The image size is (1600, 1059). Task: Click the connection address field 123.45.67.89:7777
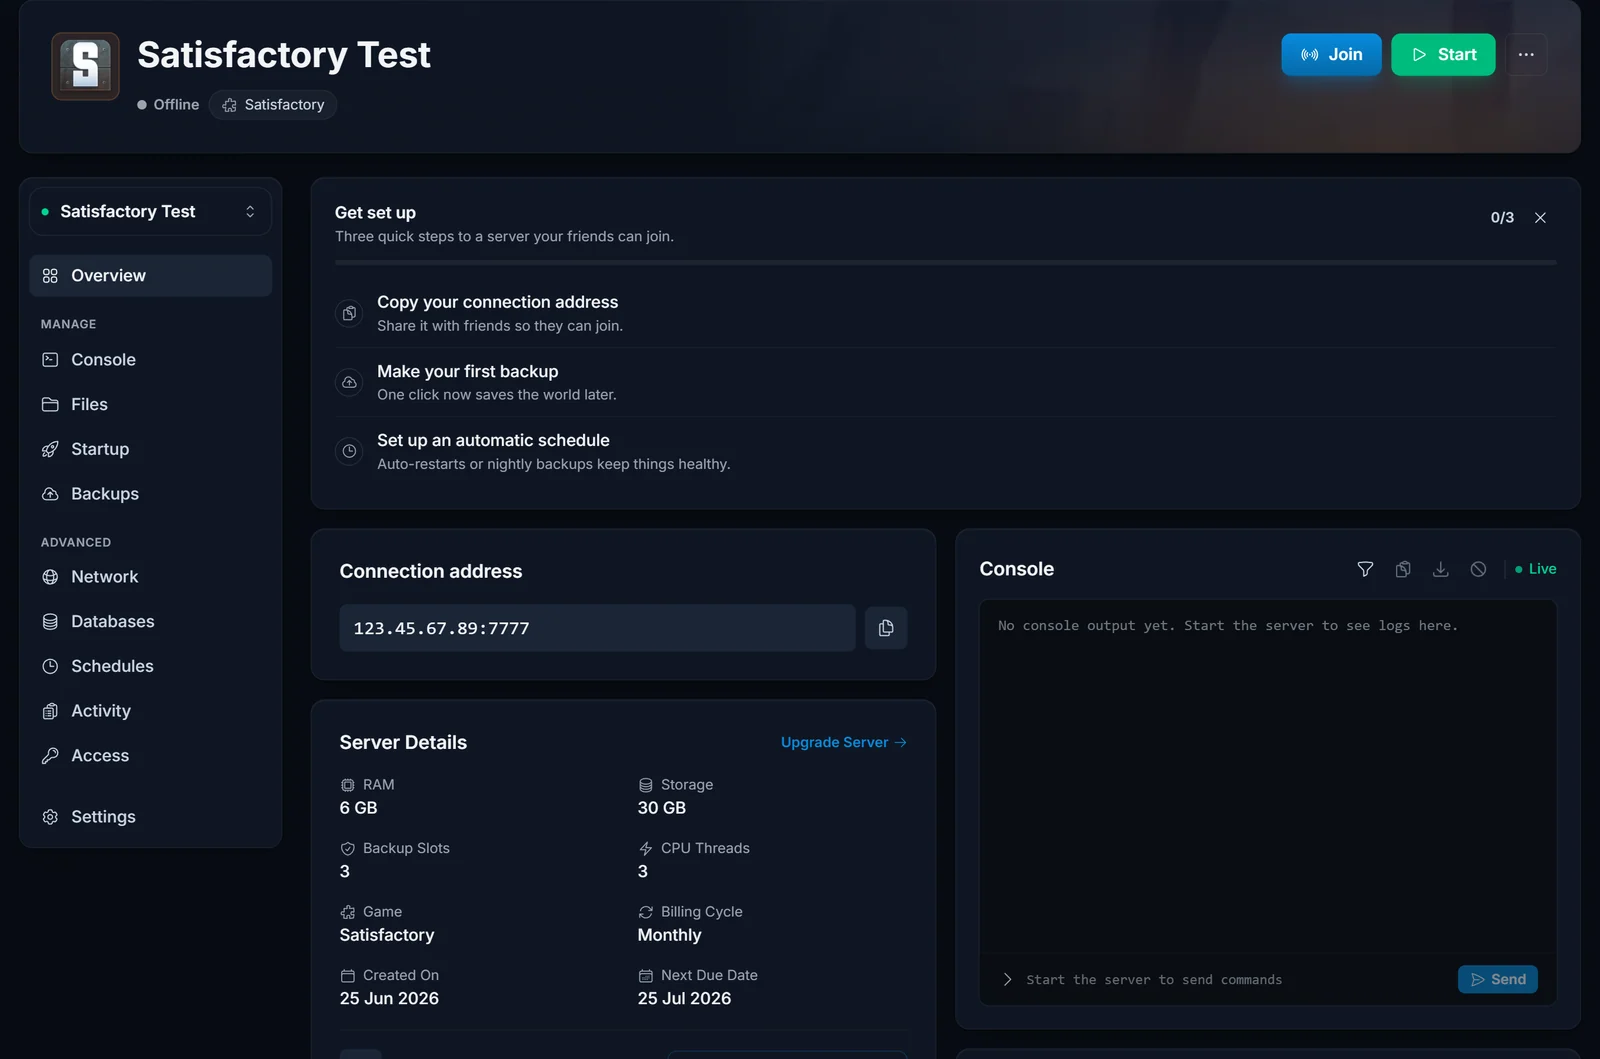coord(597,628)
